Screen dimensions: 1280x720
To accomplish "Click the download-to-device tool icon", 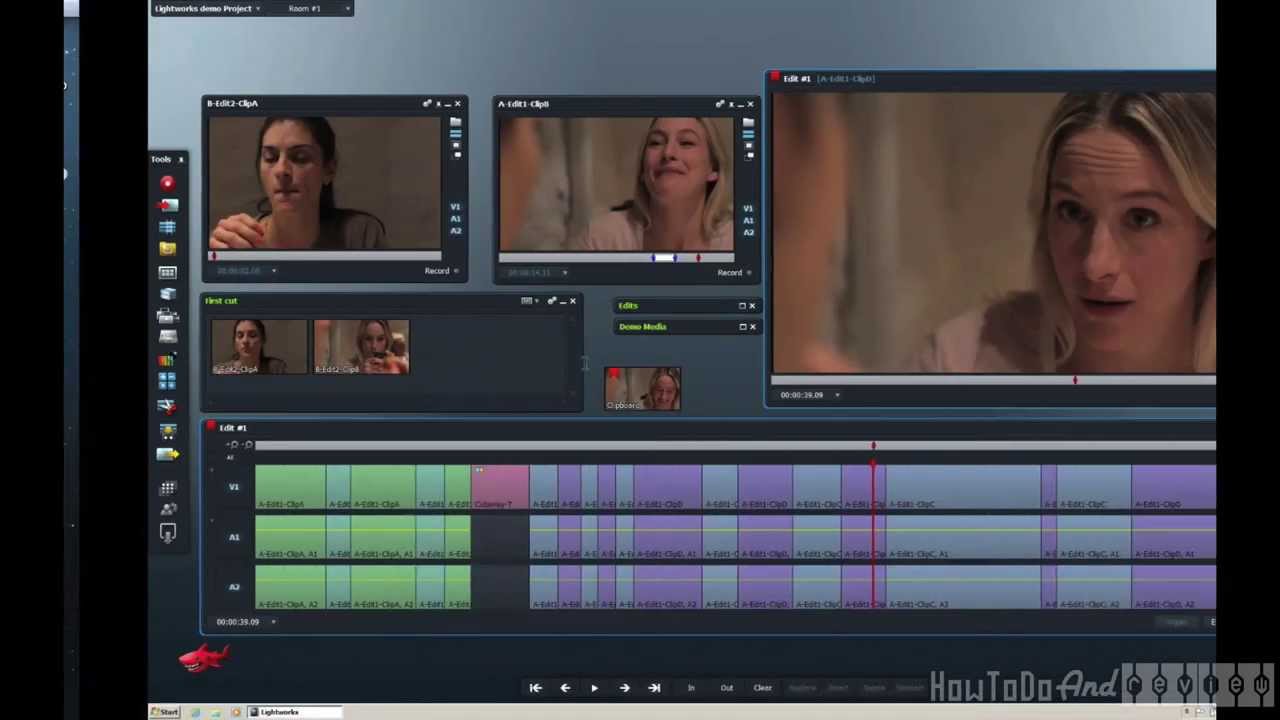I will pos(167,533).
